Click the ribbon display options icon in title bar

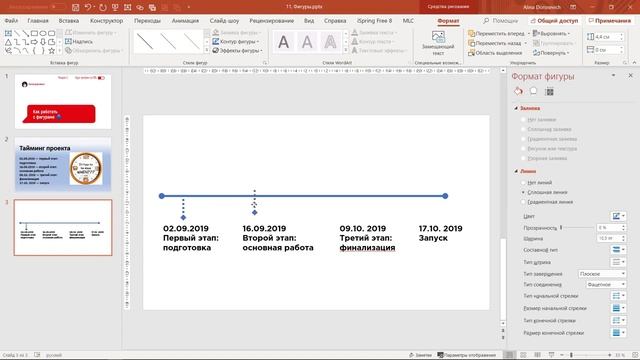(573, 7)
